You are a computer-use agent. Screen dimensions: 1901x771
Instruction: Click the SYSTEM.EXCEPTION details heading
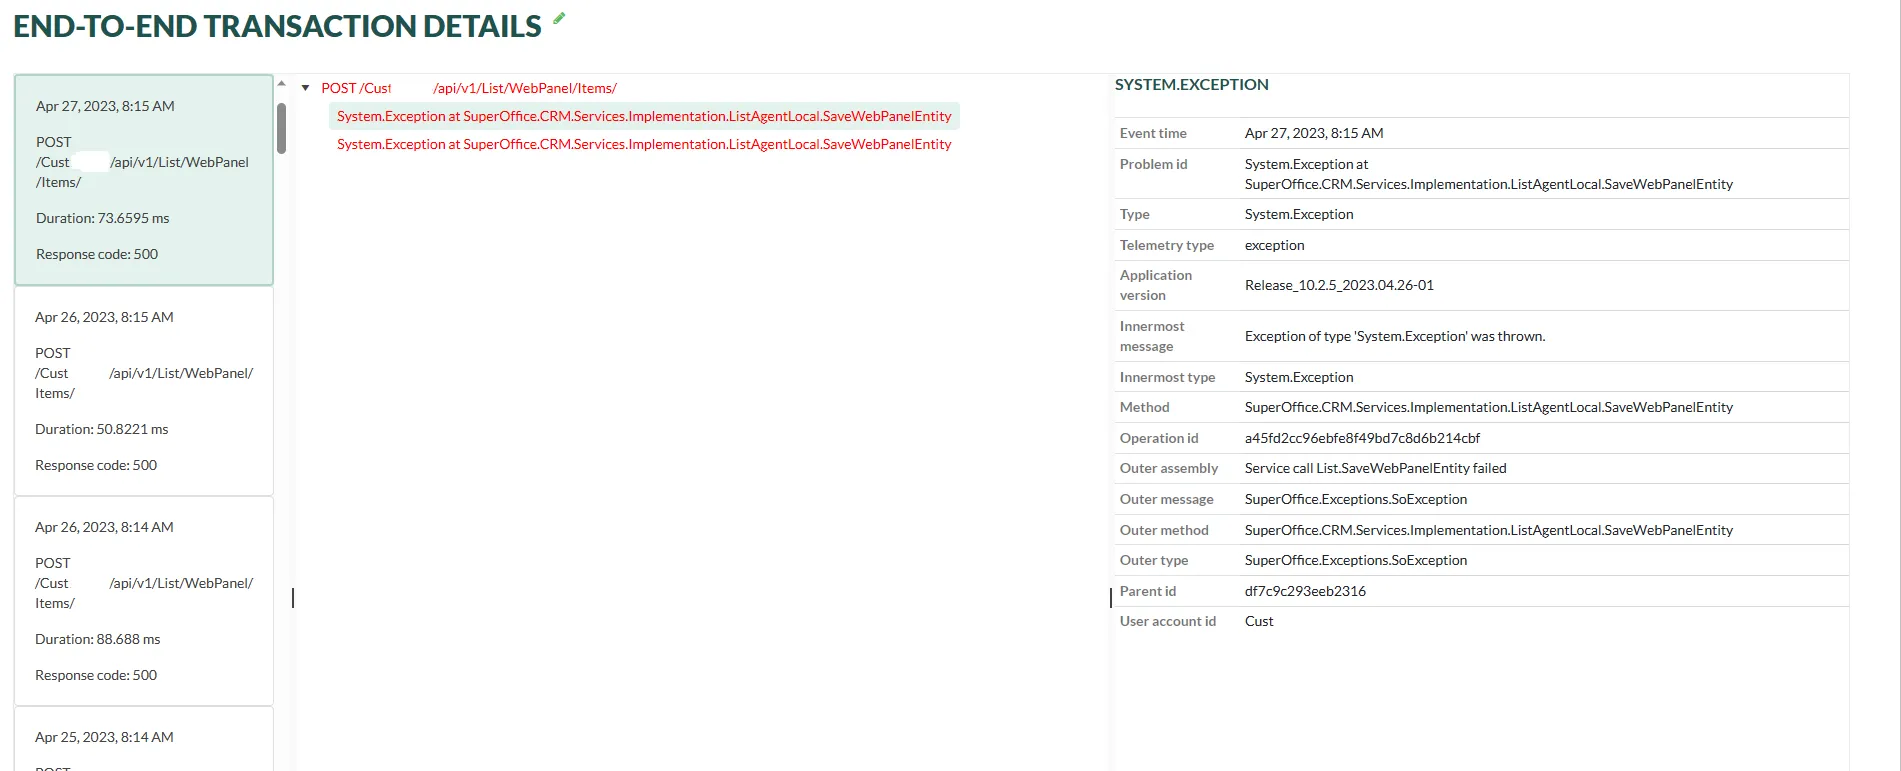pos(1192,85)
